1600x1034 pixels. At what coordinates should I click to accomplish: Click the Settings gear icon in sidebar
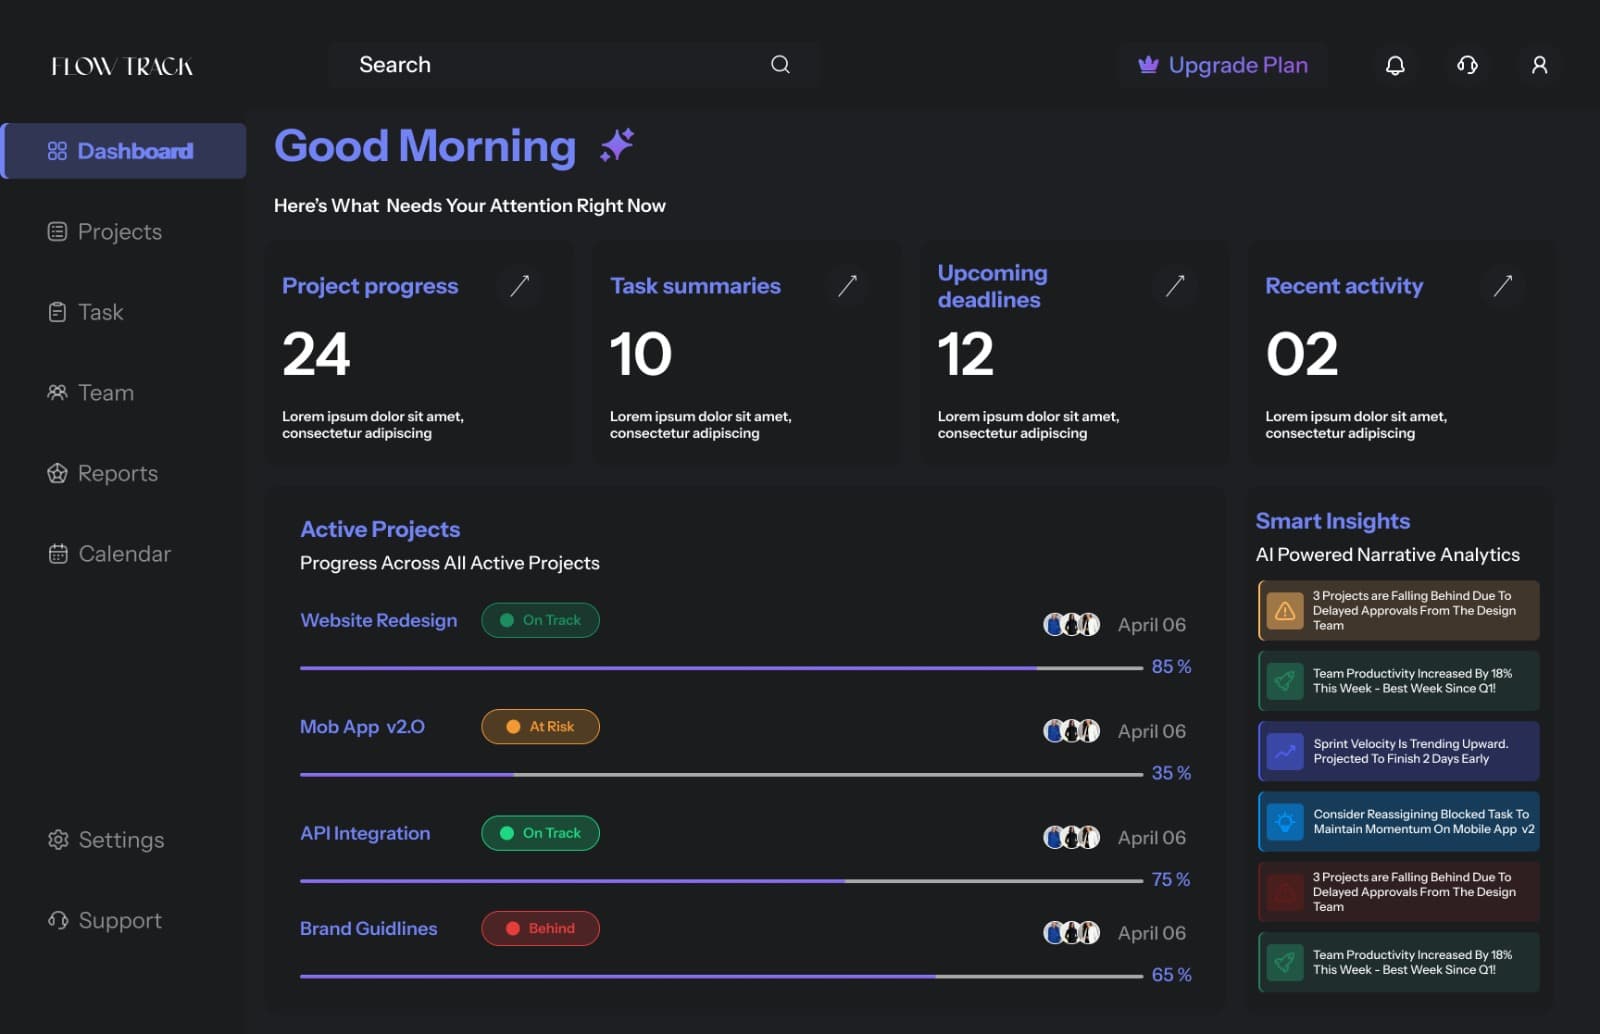58,839
